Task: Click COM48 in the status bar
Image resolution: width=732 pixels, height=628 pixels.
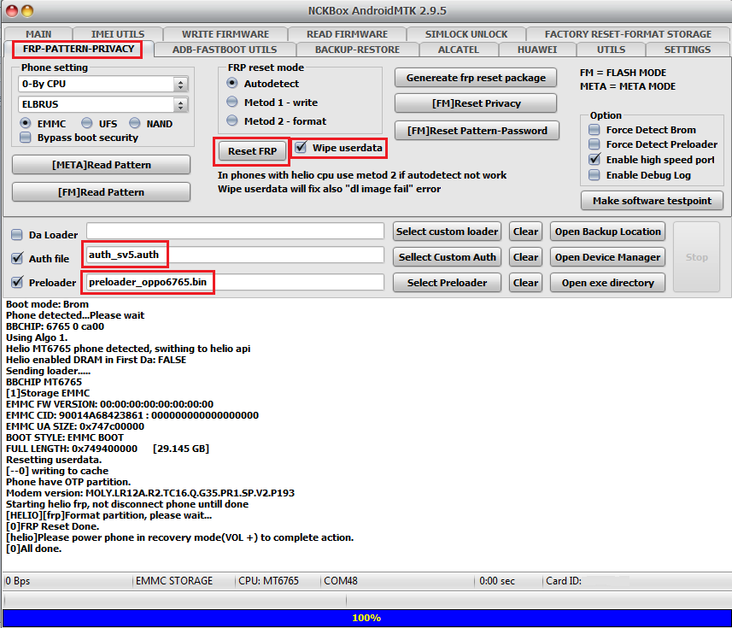Action: point(340,581)
